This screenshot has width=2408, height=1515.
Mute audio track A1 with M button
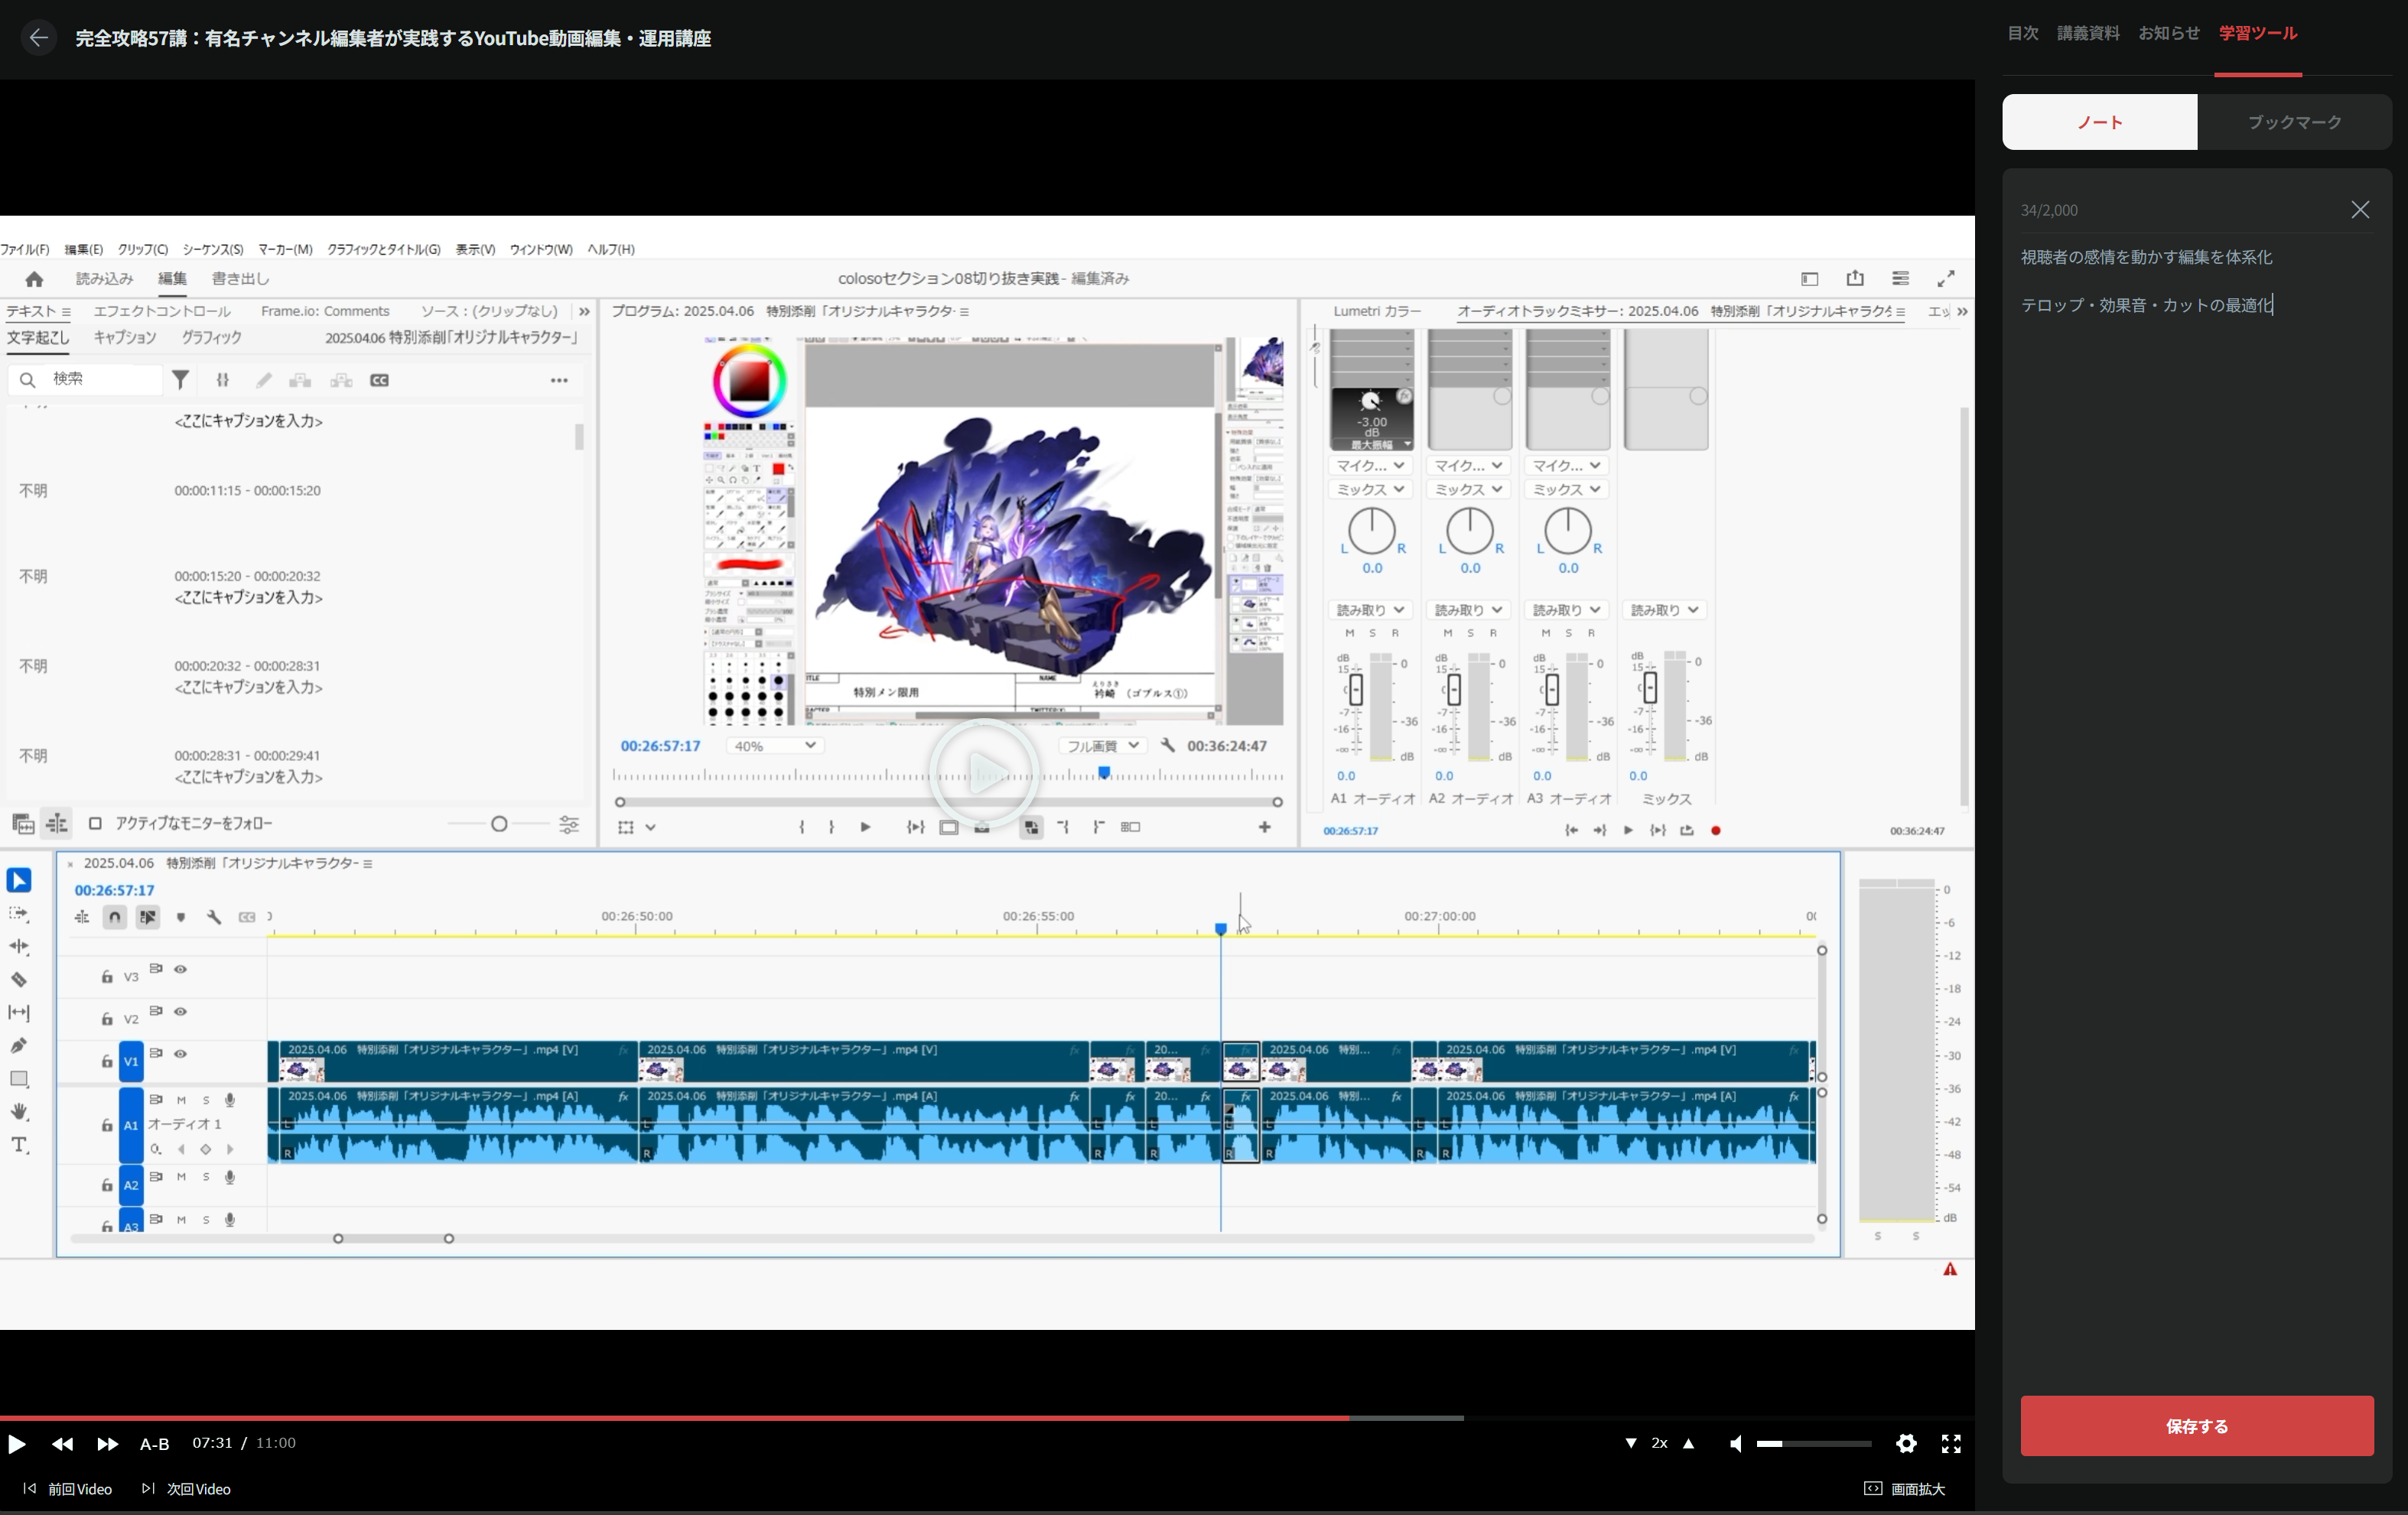point(181,1100)
